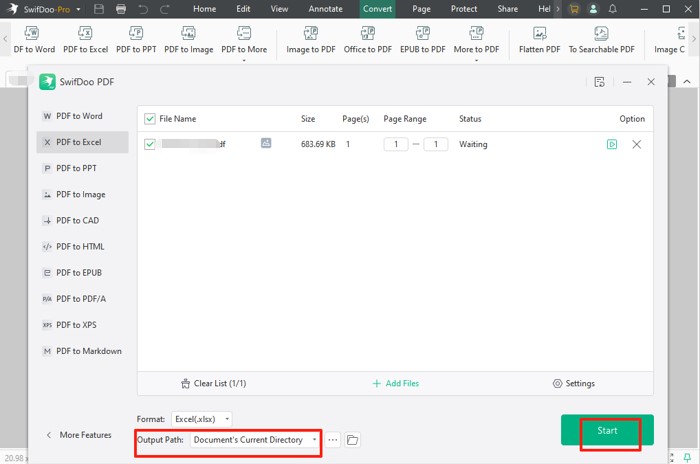The height and width of the screenshot is (464, 700).
Task: Open the shopping cart icon
Action: tap(574, 9)
